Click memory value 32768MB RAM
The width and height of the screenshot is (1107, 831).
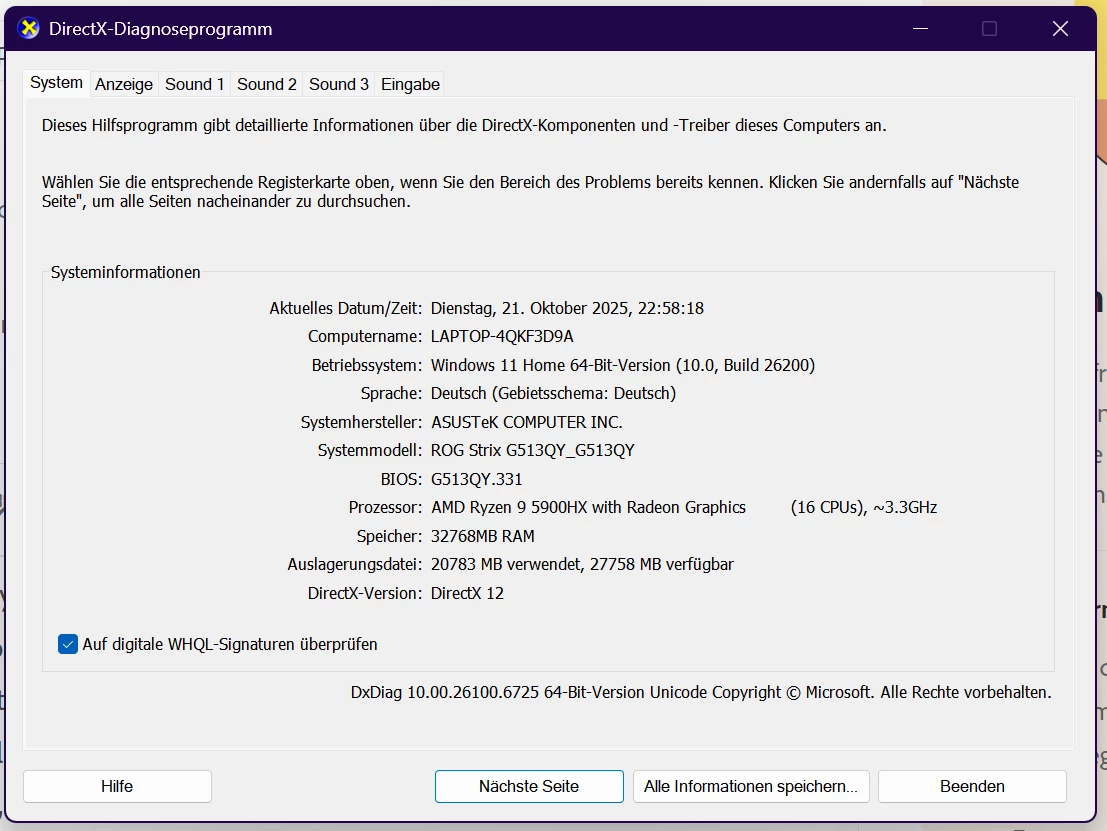tap(483, 536)
